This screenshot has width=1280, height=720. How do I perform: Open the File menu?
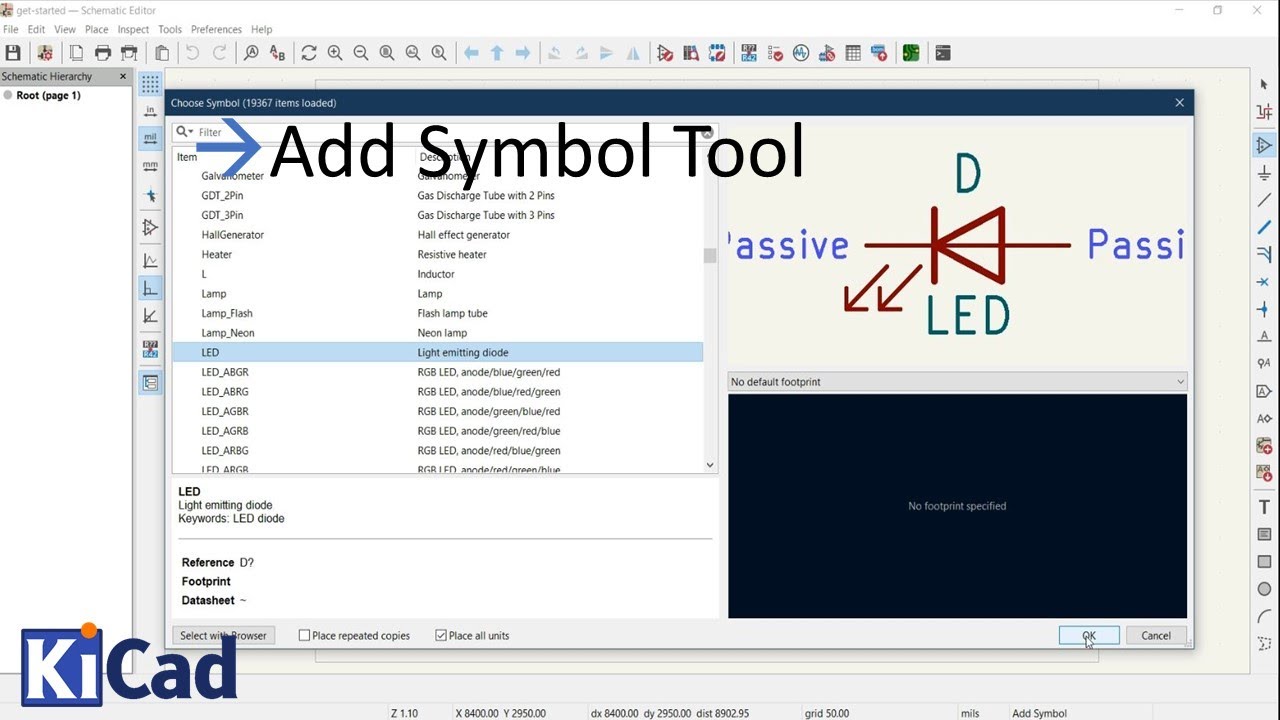pyautogui.click(x=11, y=29)
